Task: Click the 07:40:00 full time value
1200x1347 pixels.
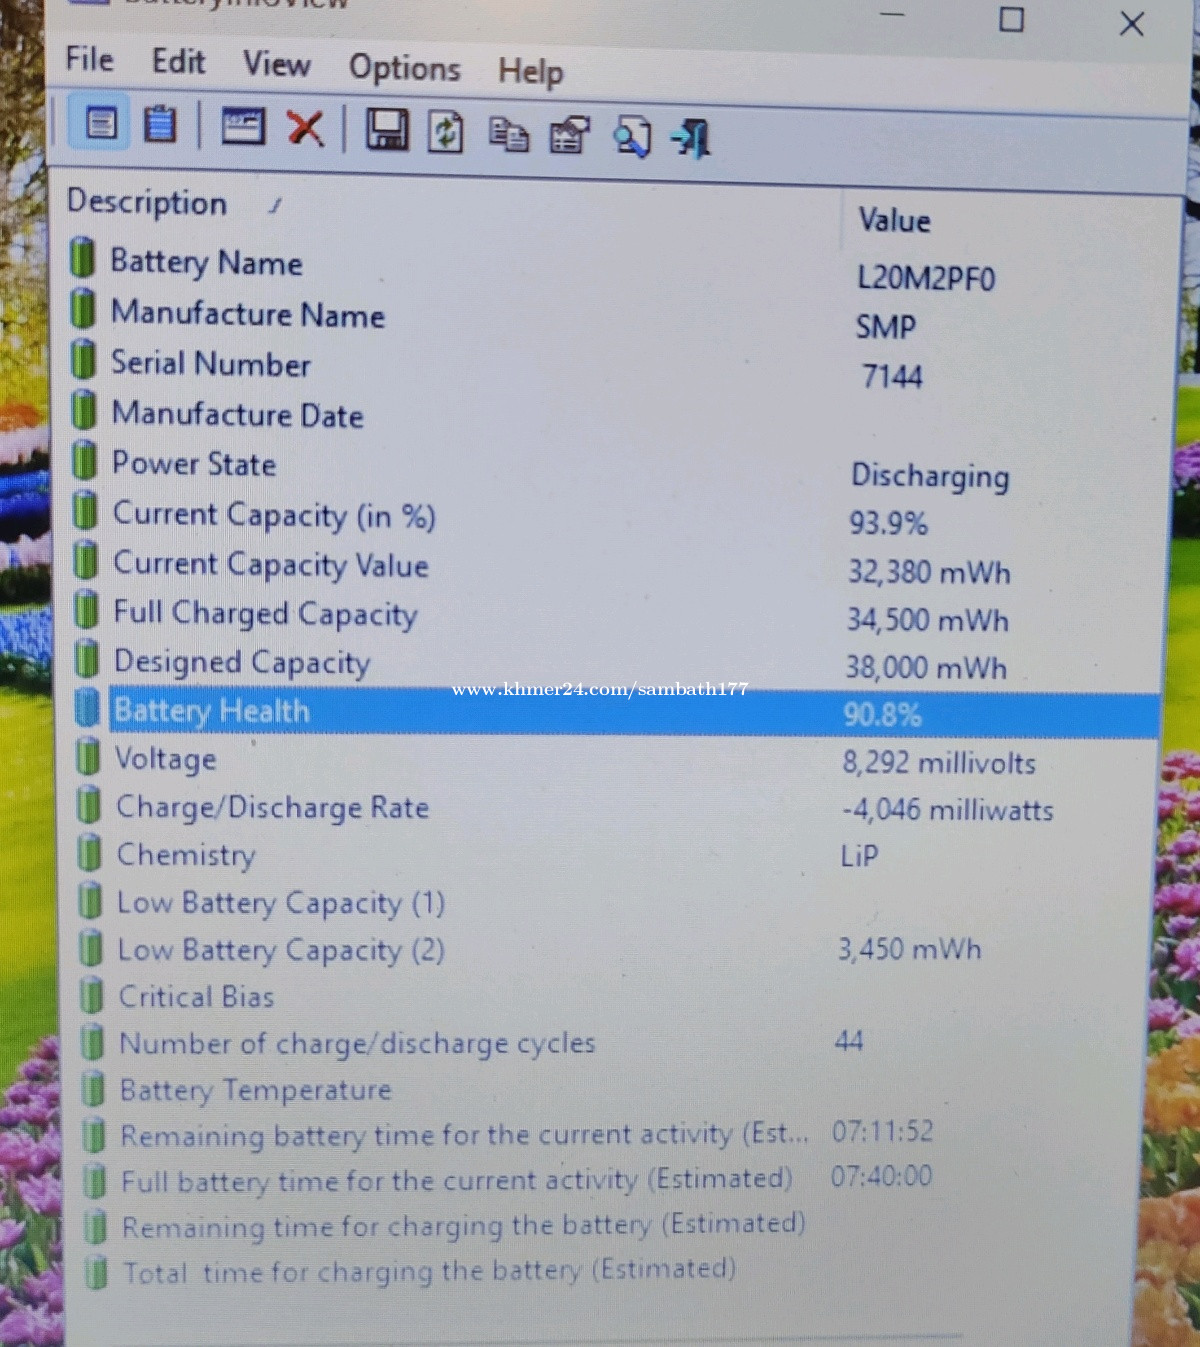Action: coord(881,1176)
